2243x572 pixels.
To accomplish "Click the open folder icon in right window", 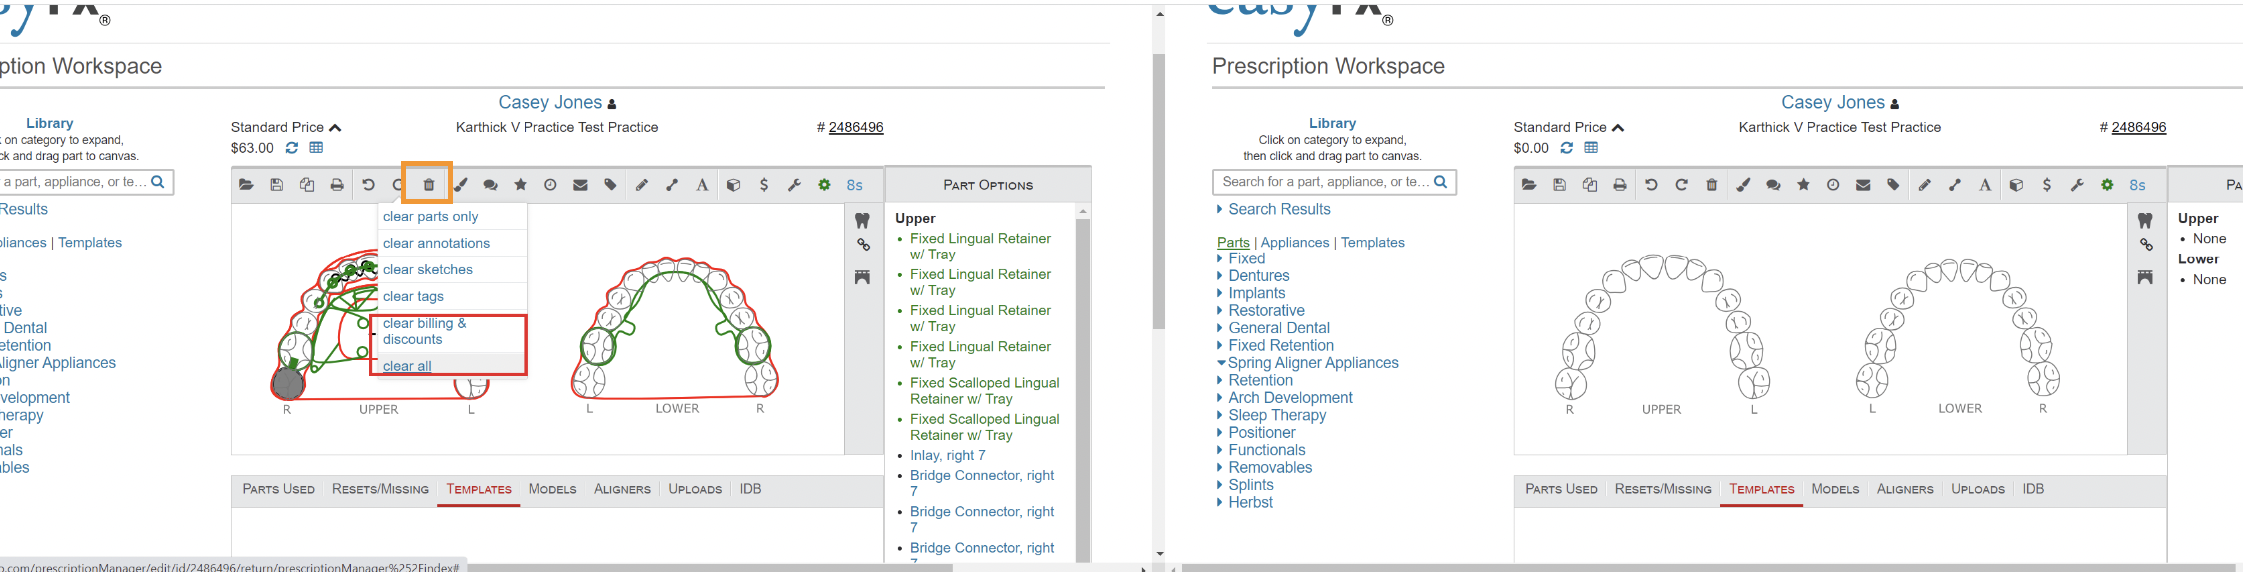I will (1529, 185).
